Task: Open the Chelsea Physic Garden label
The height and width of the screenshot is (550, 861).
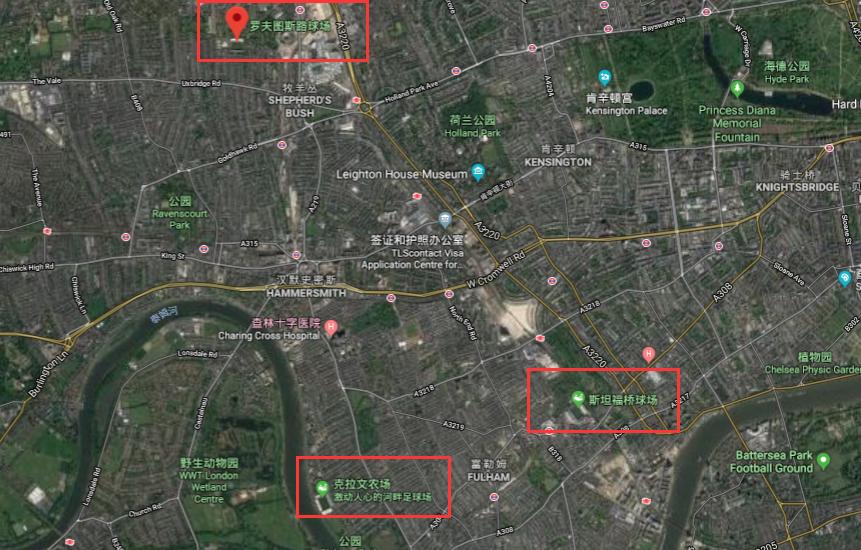Action: tap(813, 363)
